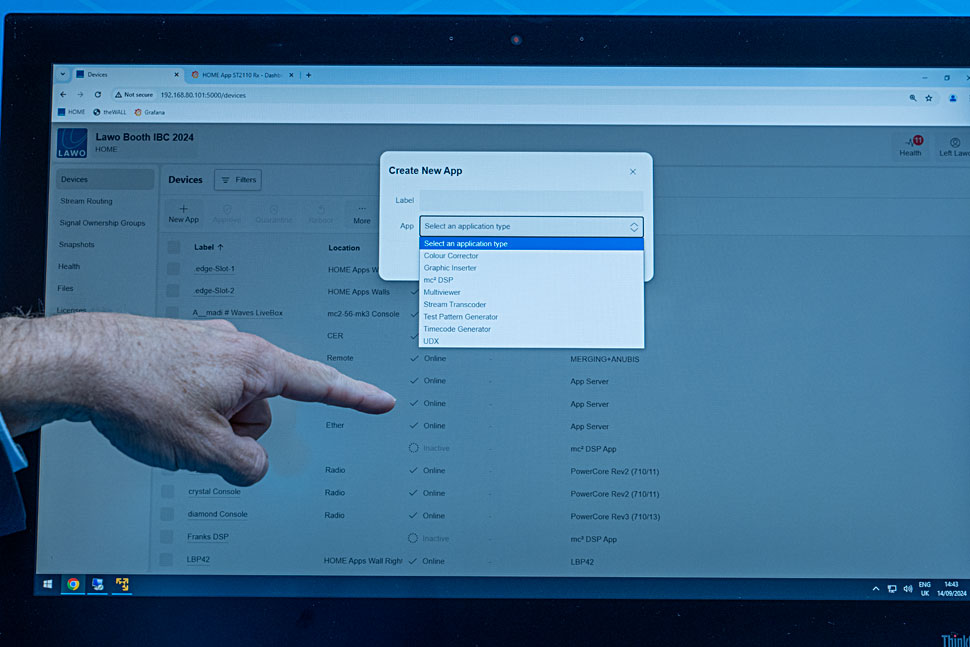Viewport: 970px width, 647px height.
Task: Tick the checkbox for Franks DSP
Action: click(x=166, y=536)
